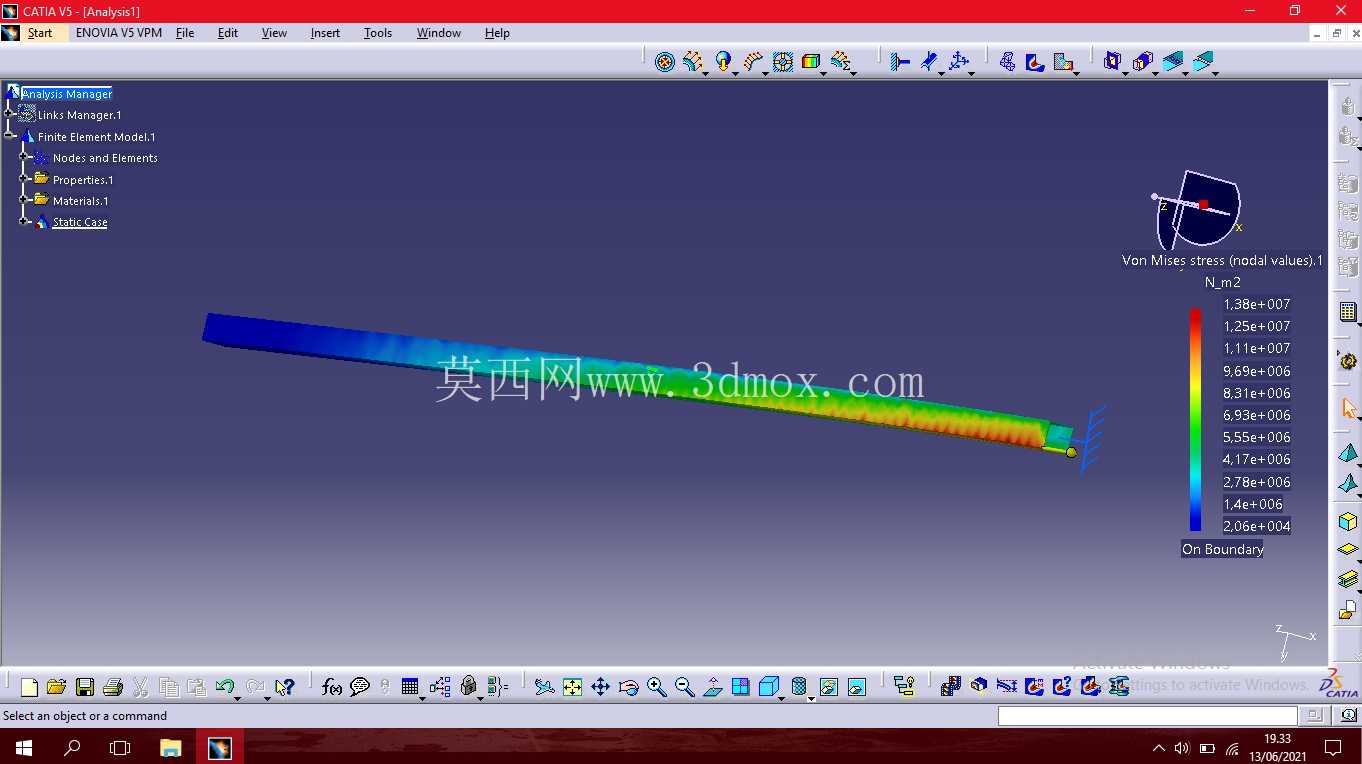Screen dimensions: 1362x764
Task: Click the Design Table icon
Action: (410, 687)
